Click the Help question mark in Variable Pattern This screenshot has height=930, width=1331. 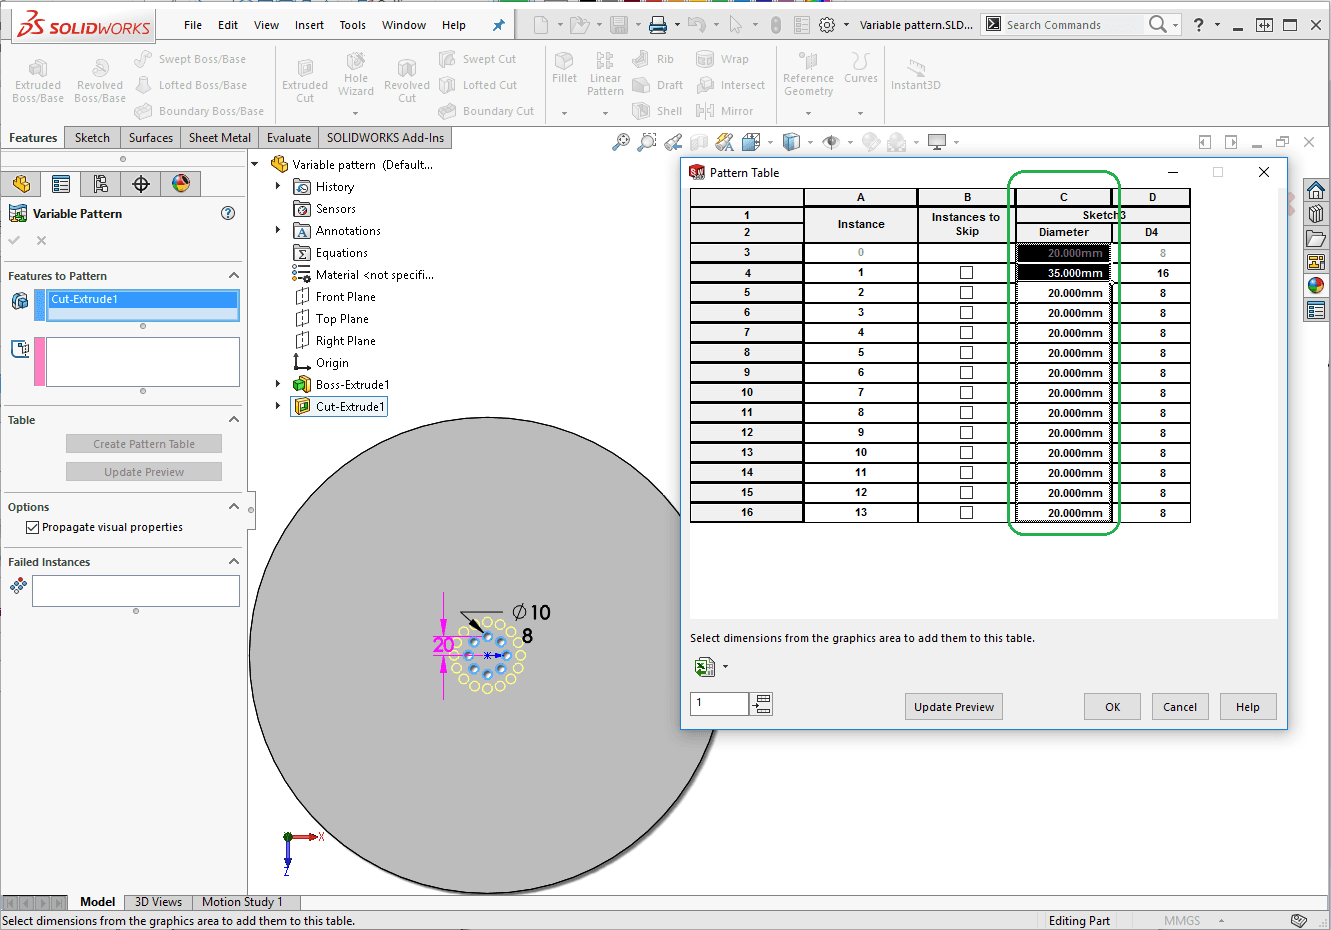point(228,213)
